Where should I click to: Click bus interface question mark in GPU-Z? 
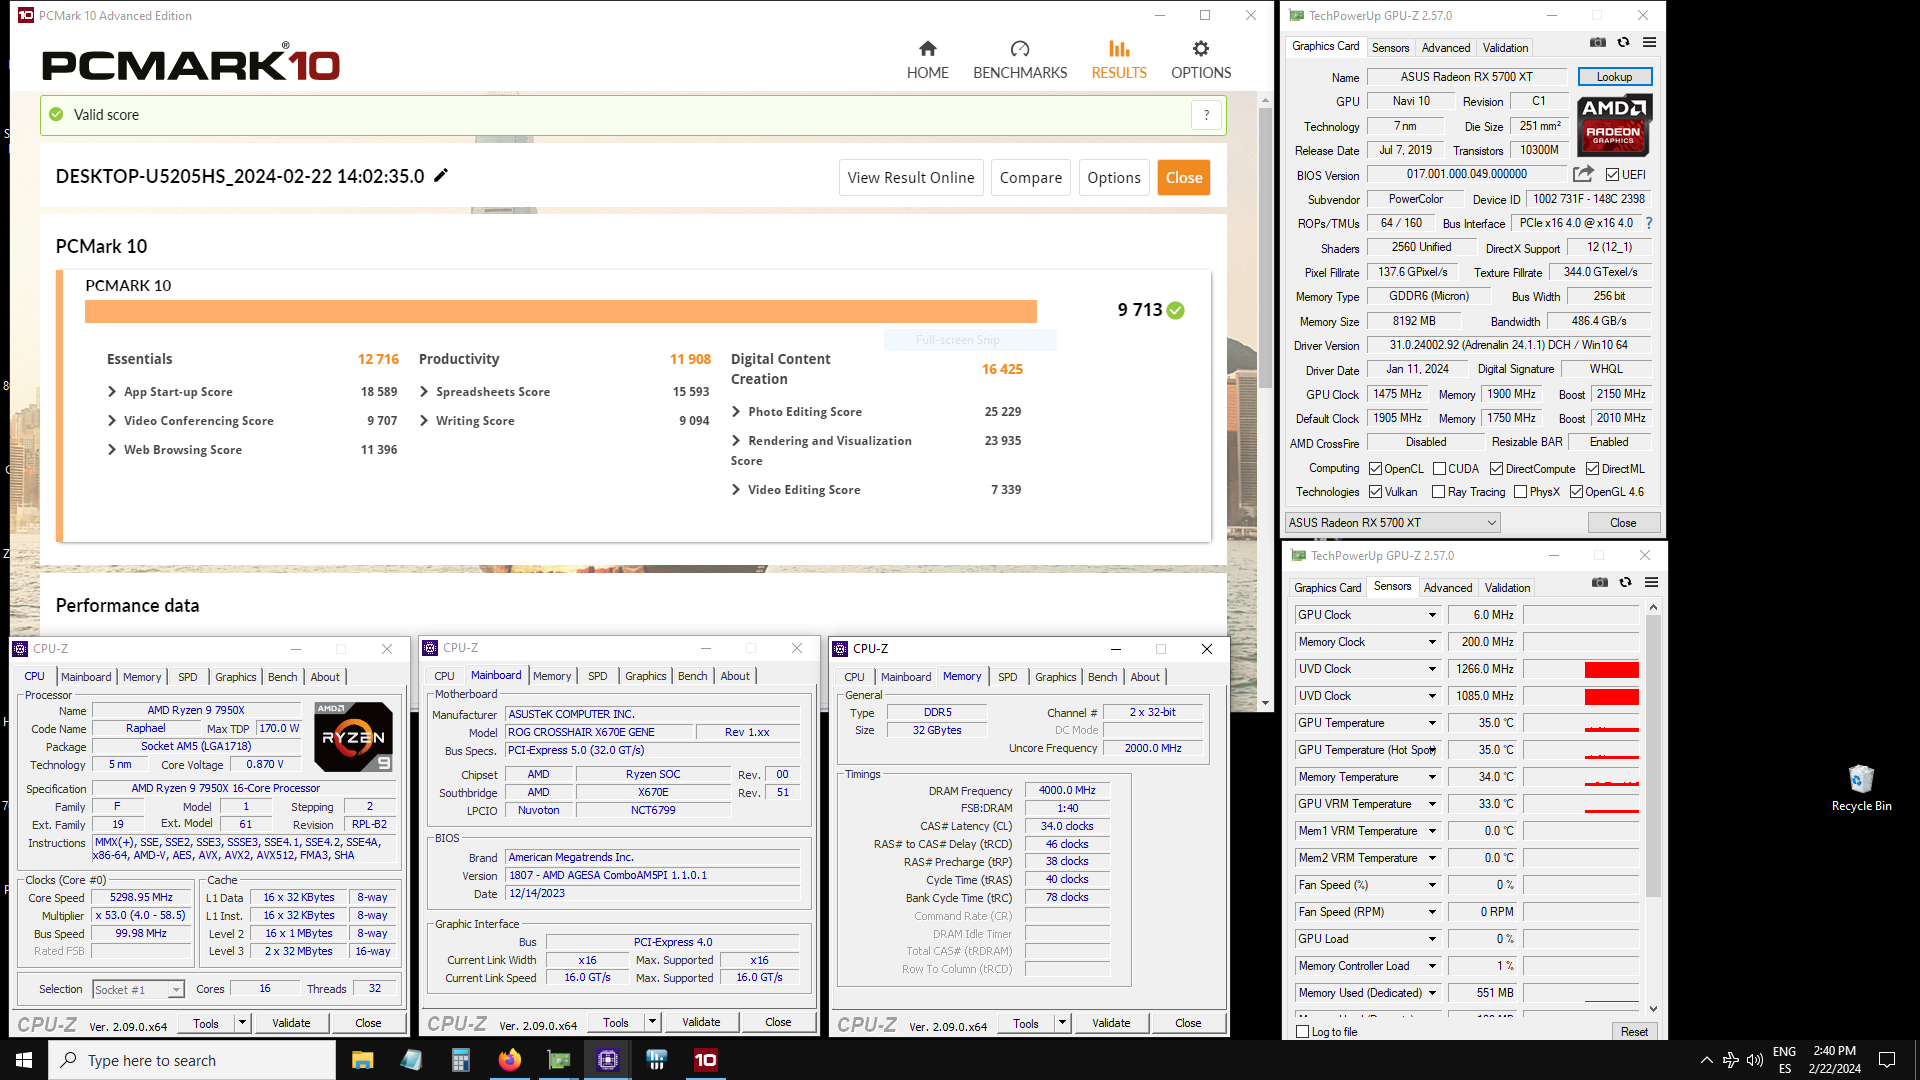[x=1649, y=223]
